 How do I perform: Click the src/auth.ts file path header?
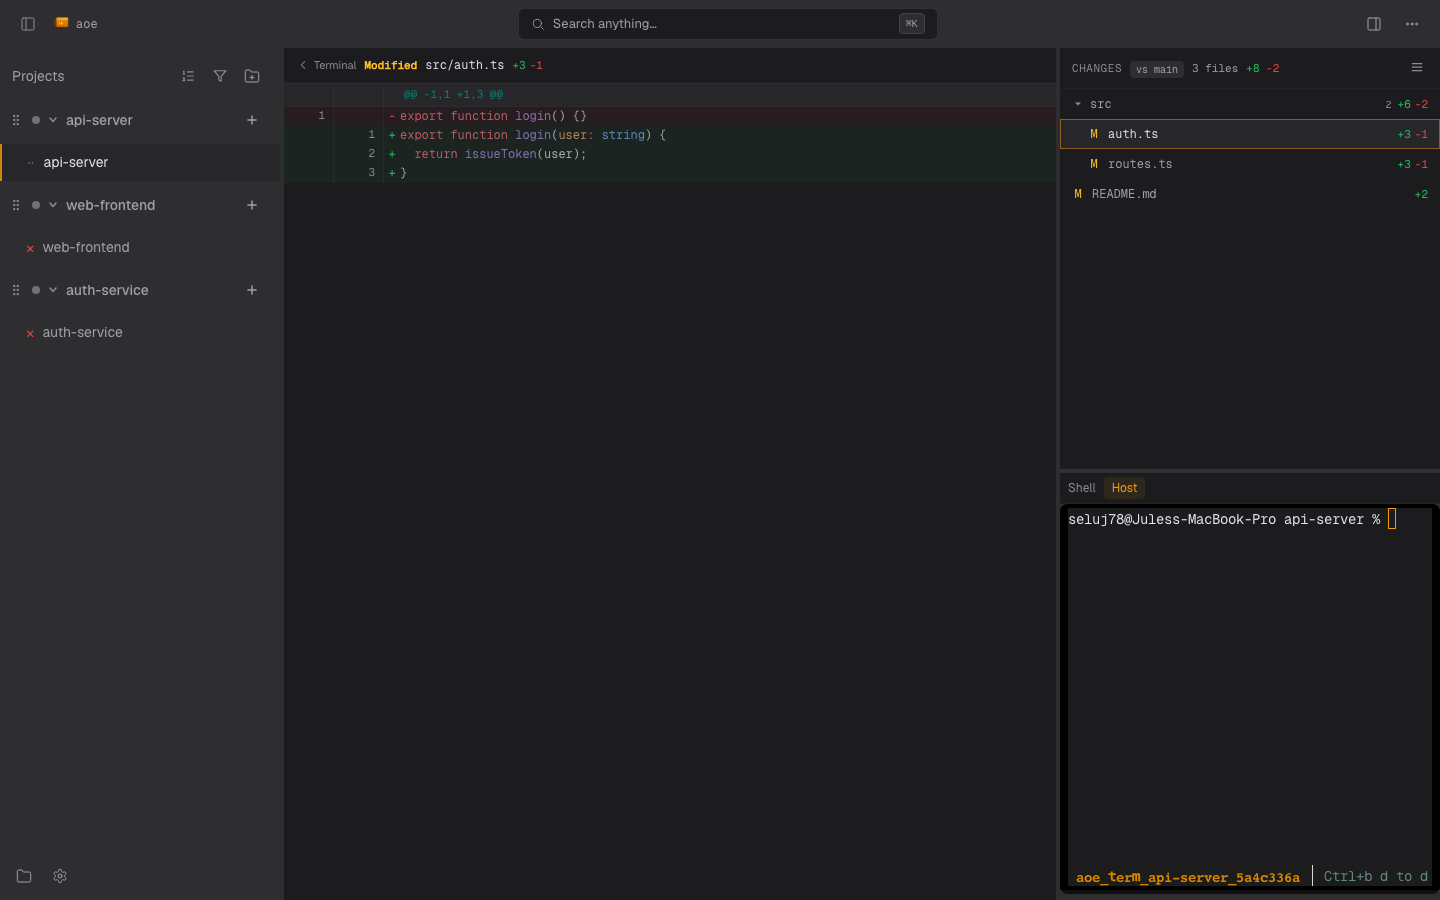[x=464, y=65]
